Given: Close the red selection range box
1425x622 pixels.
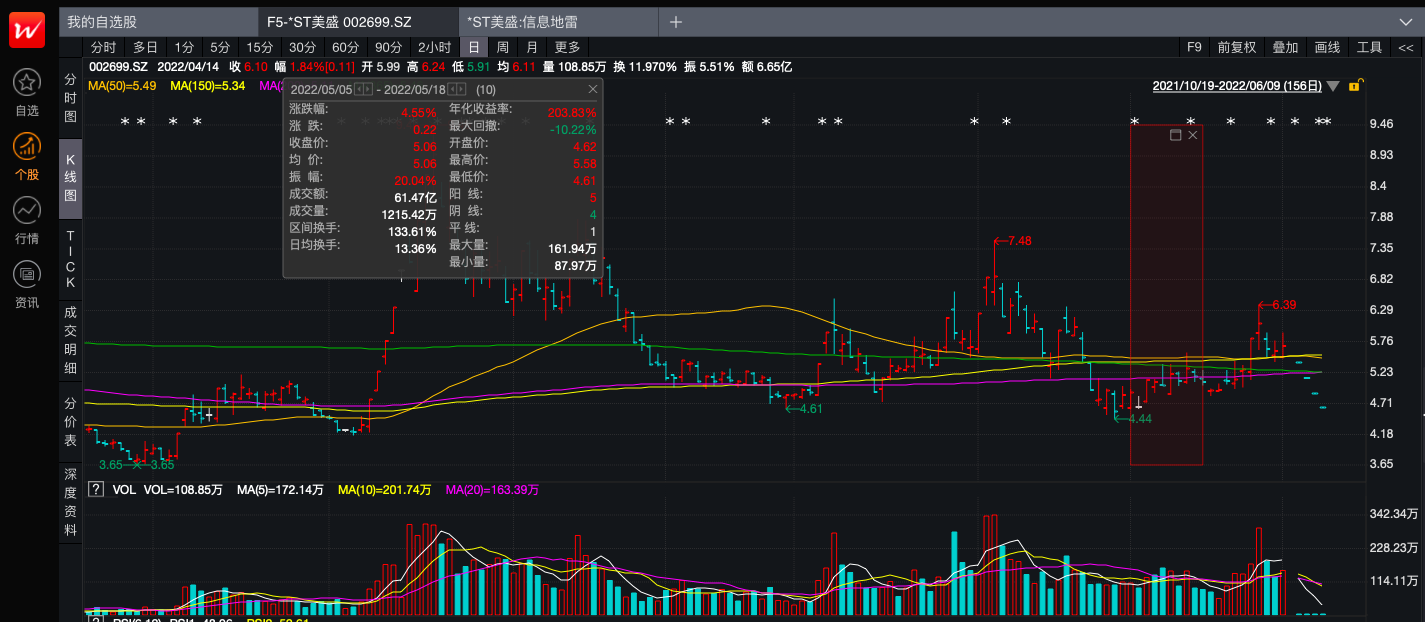Looking at the screenshot, I should pyautogui.click(x=1193, y=135).
